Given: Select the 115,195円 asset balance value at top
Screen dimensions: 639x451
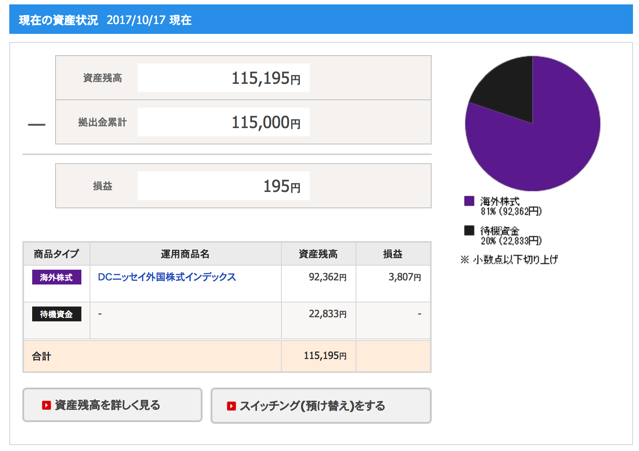Looking at the screenshot, I should 266,78.
